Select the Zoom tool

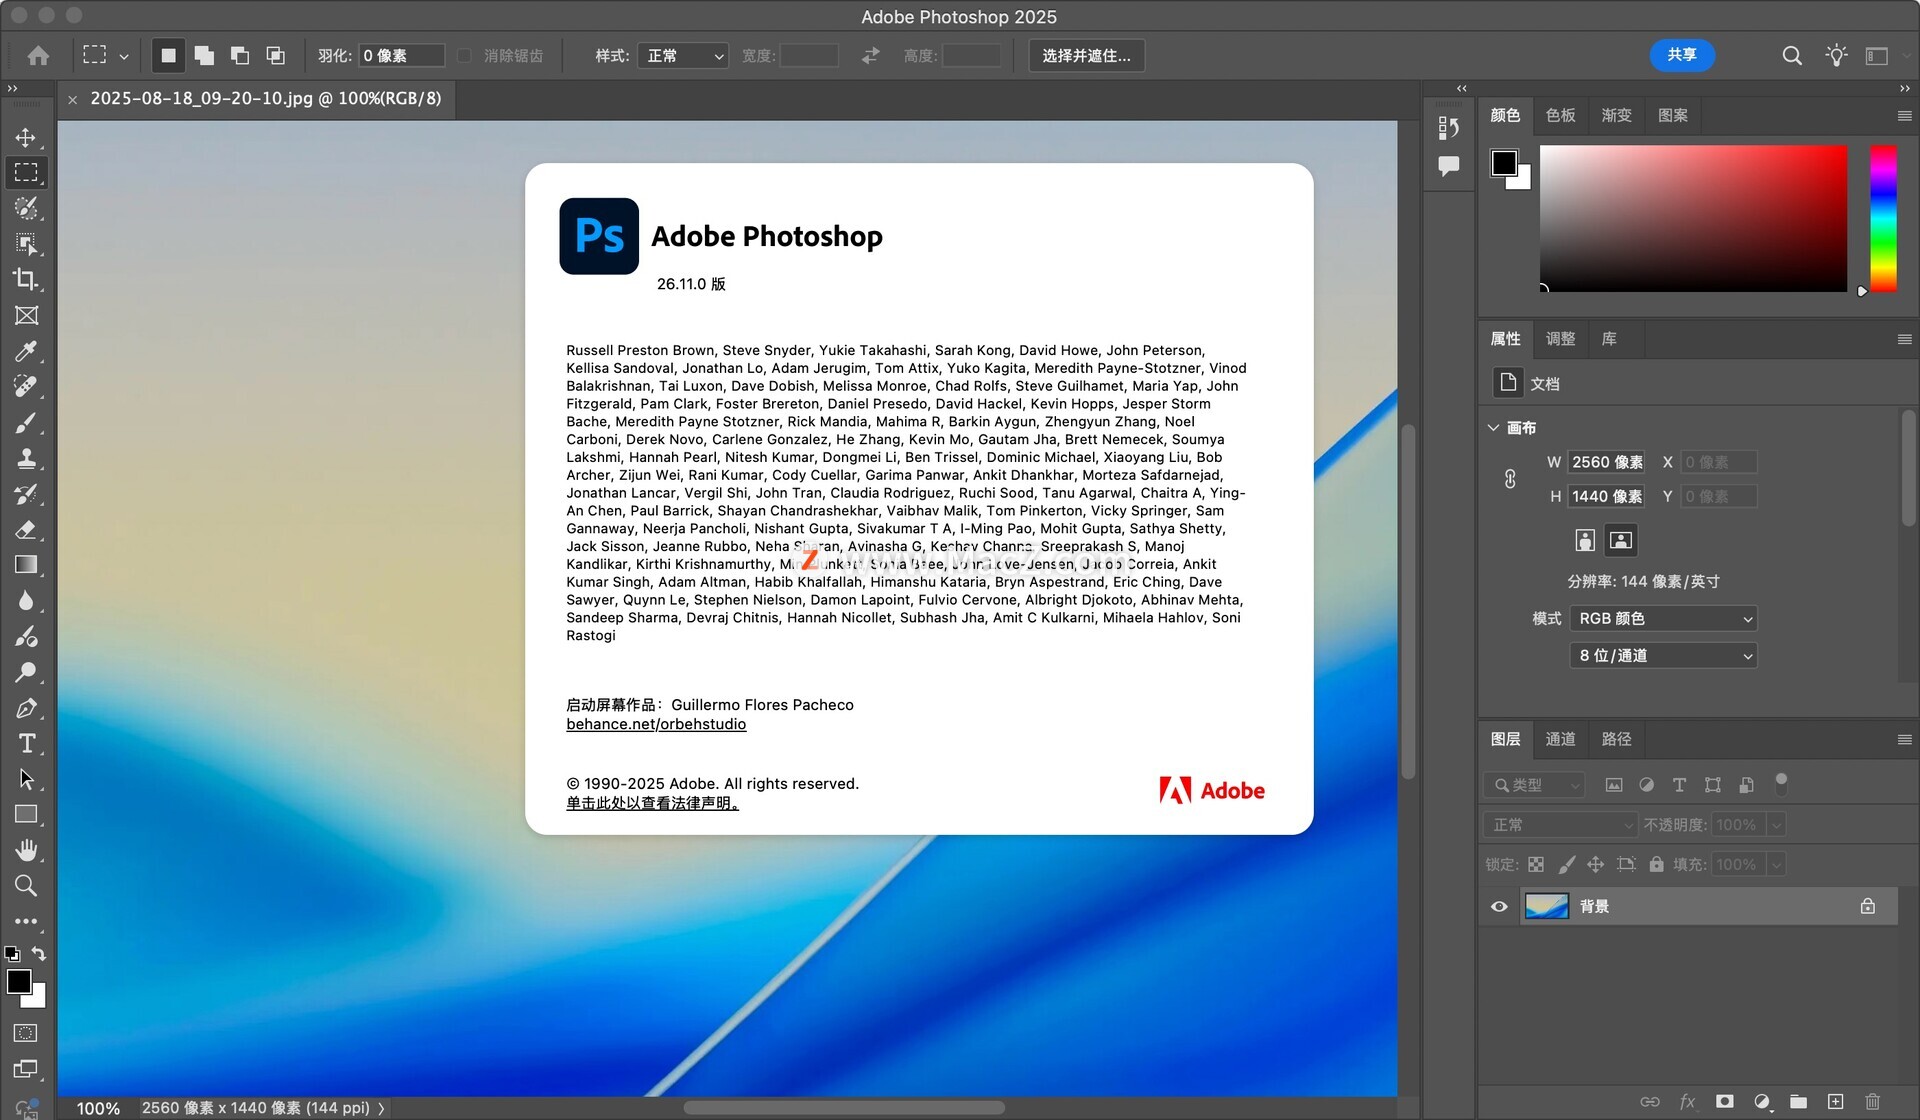(26, 886)
